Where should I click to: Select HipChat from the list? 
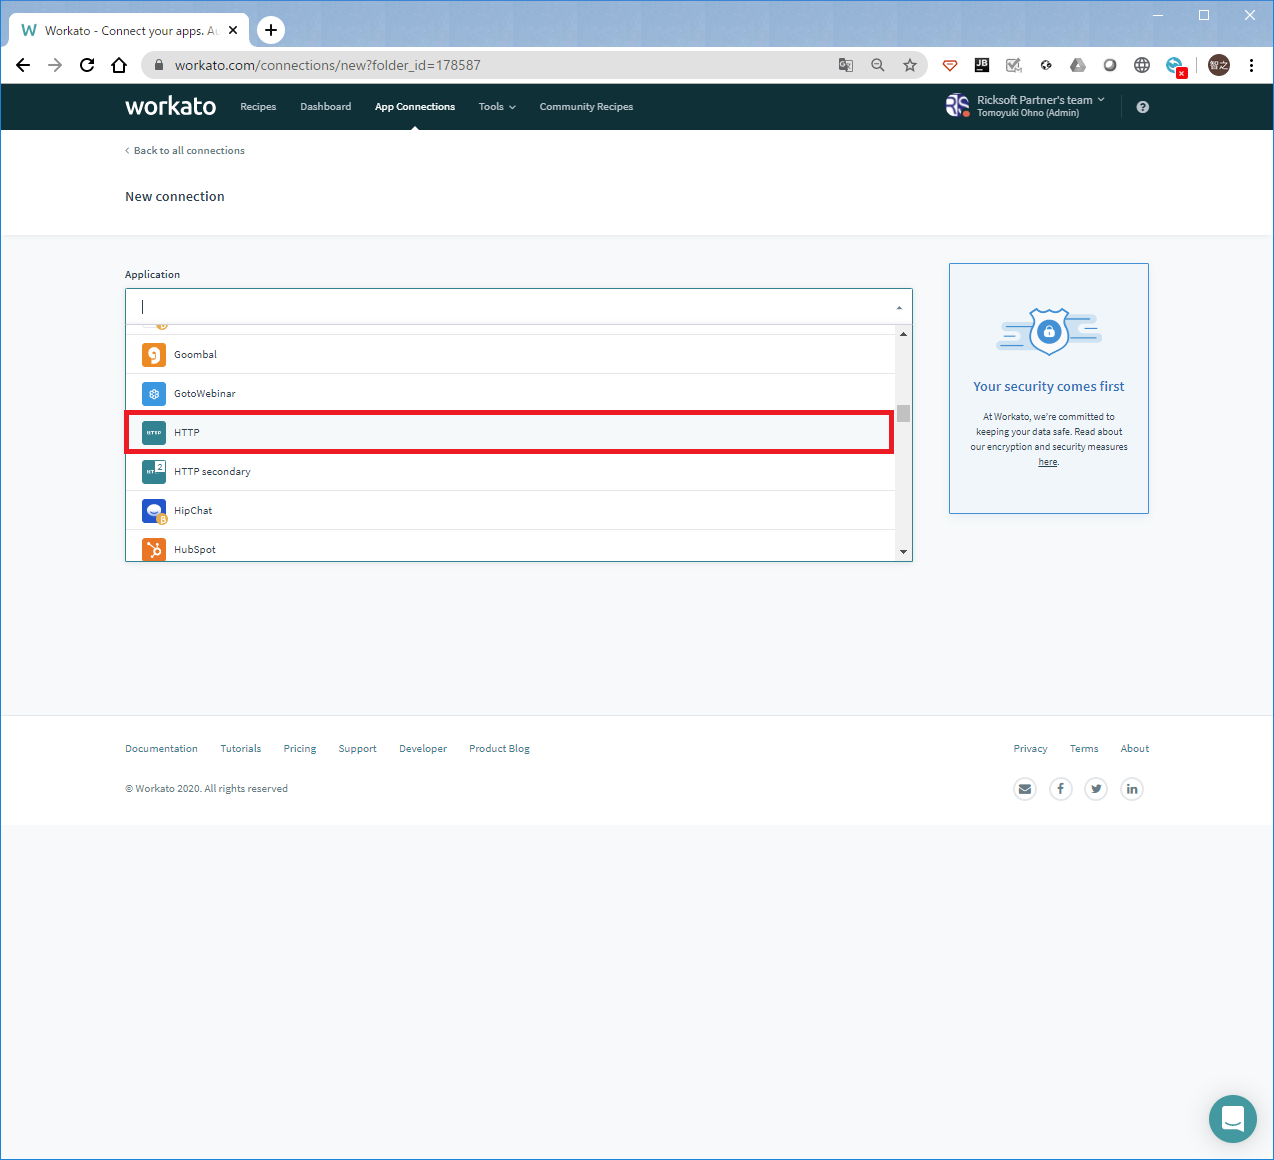click(x=510, y=511)
